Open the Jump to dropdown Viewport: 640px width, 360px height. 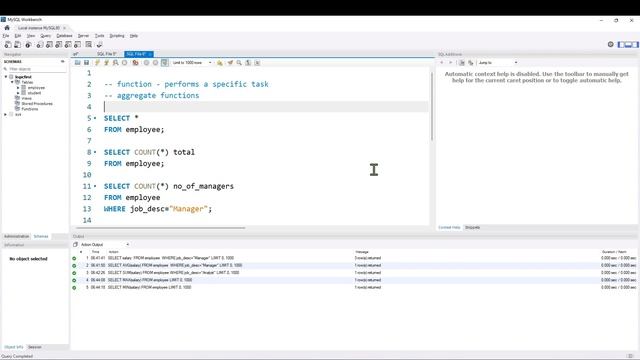pyautogui.click(x=498, y=62)
